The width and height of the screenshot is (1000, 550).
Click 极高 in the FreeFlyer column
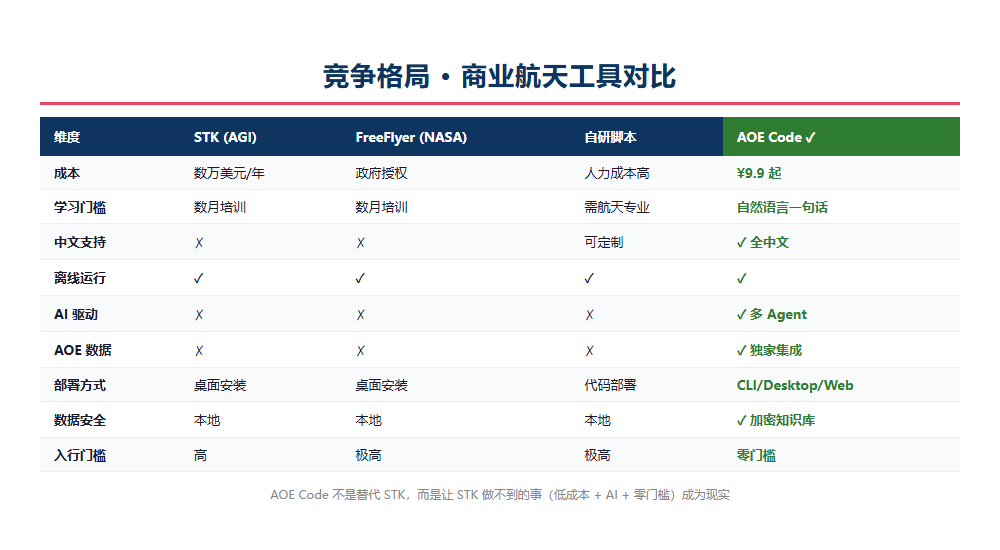[368, 456]
